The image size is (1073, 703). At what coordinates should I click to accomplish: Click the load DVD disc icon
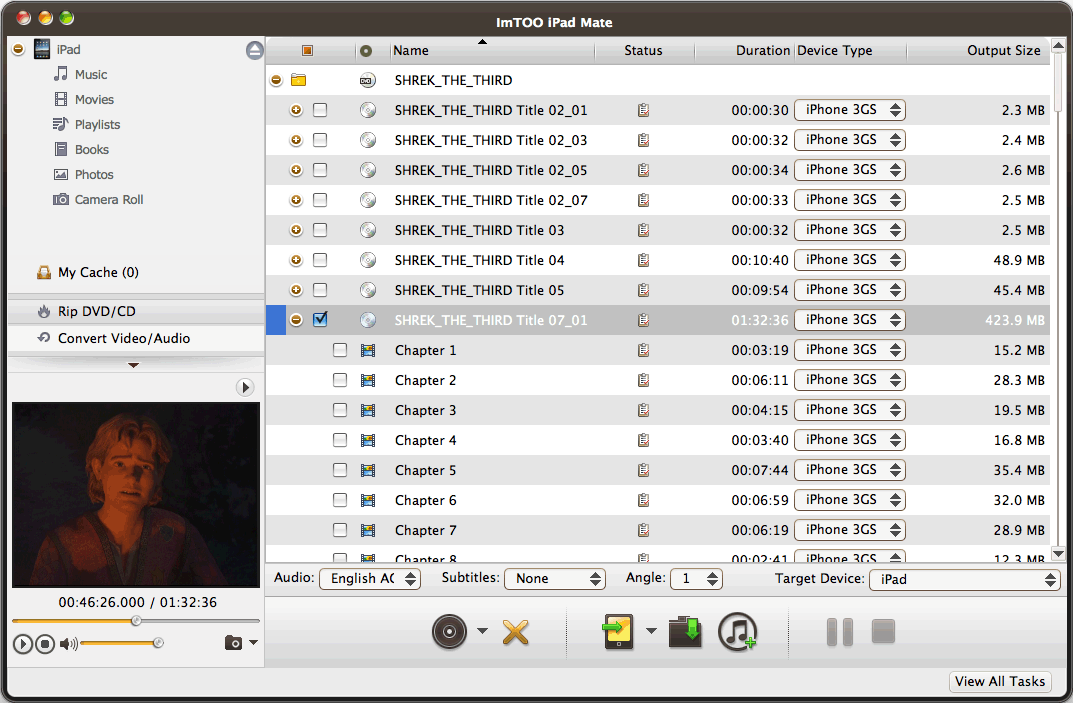[x=450, y=631]
